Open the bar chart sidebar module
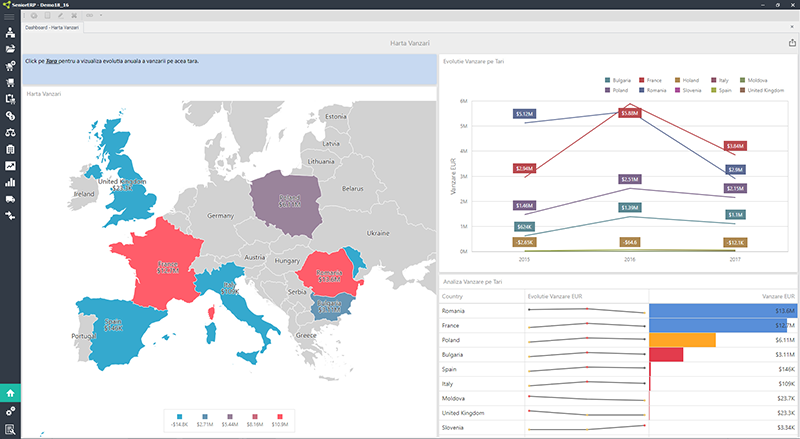 pos(10,182)
